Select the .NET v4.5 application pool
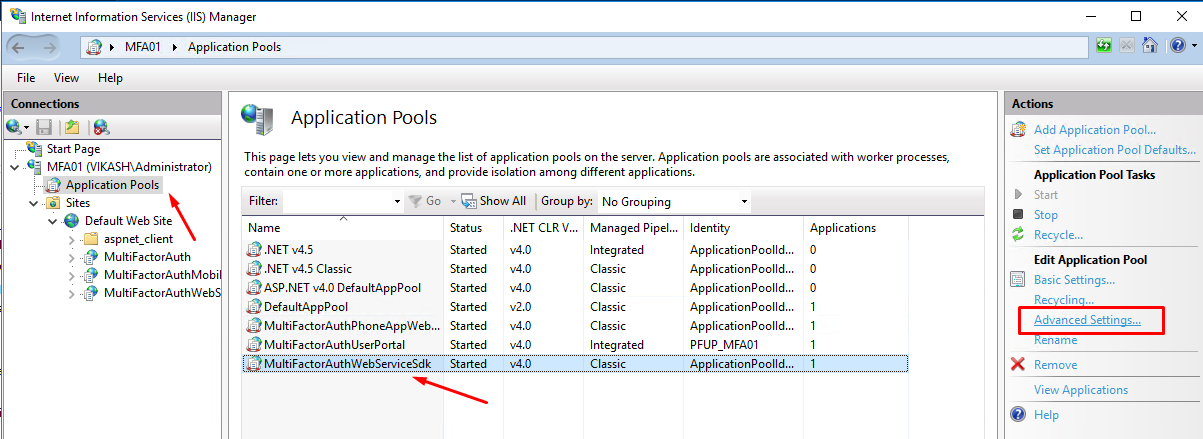Image resolution: width=1203 pixels, height=439 pixels. click(575, 250)
